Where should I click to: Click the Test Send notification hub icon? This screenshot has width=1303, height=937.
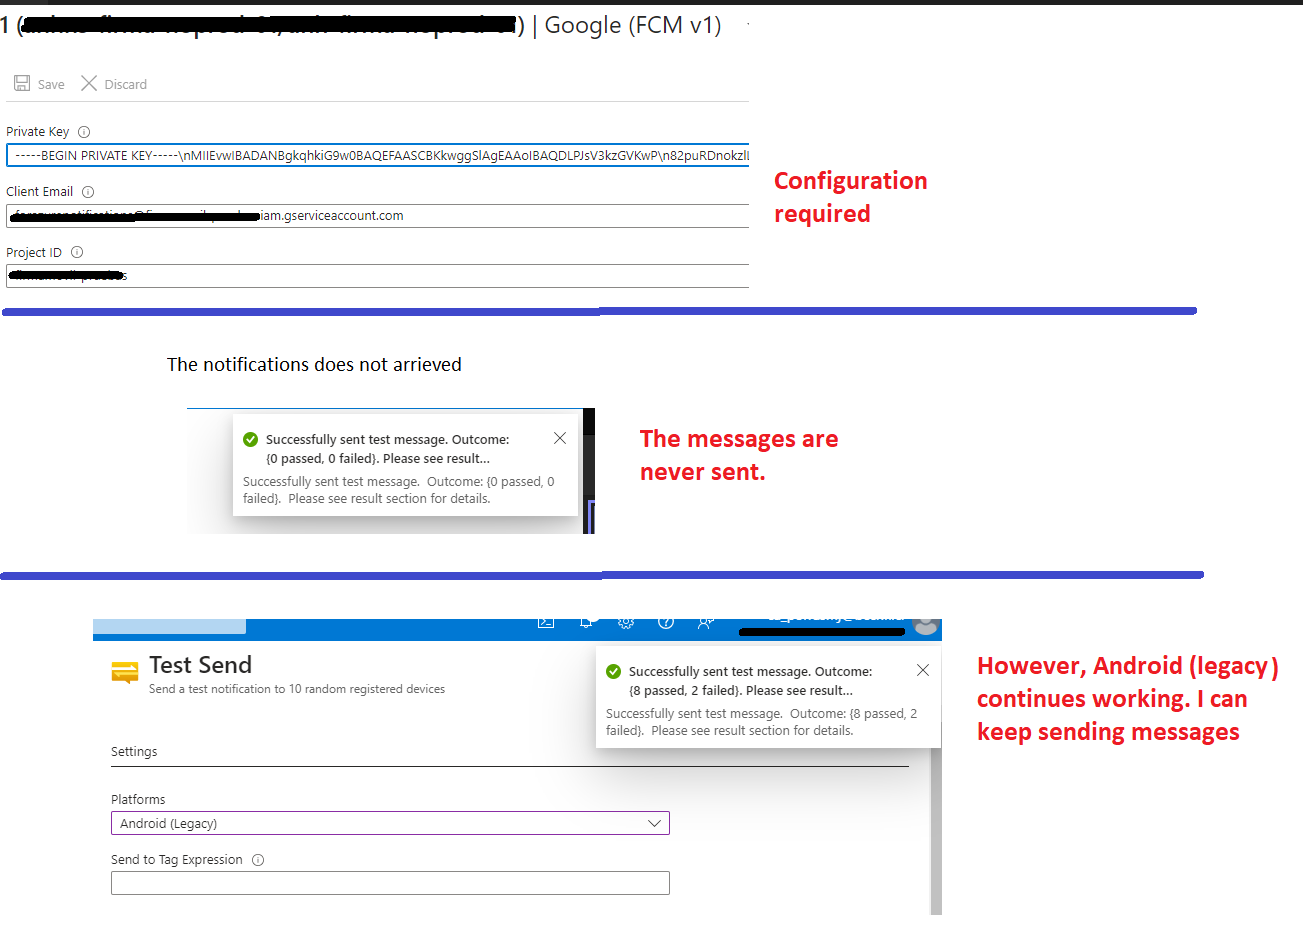(x=125, y=672)
